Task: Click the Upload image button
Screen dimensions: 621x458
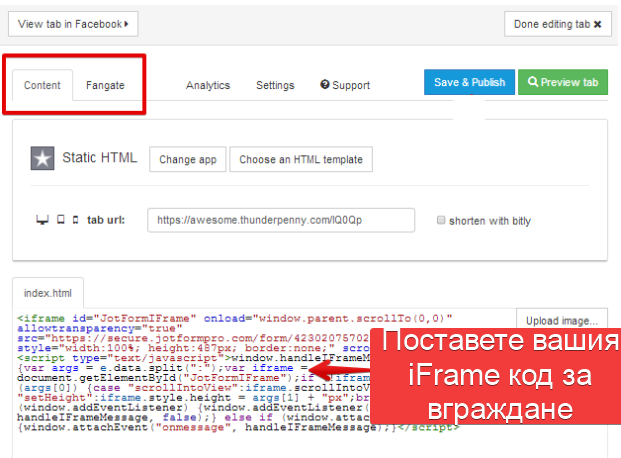Action: pos(561,321)
